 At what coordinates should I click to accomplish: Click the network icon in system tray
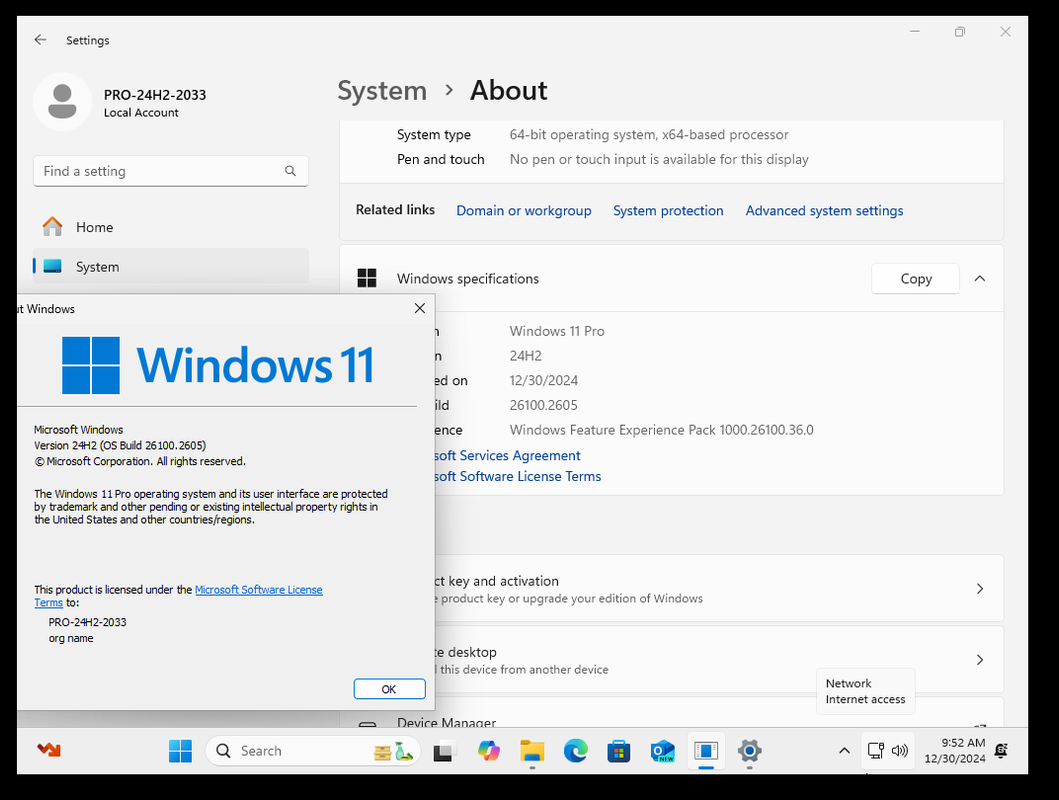(876, 751)
